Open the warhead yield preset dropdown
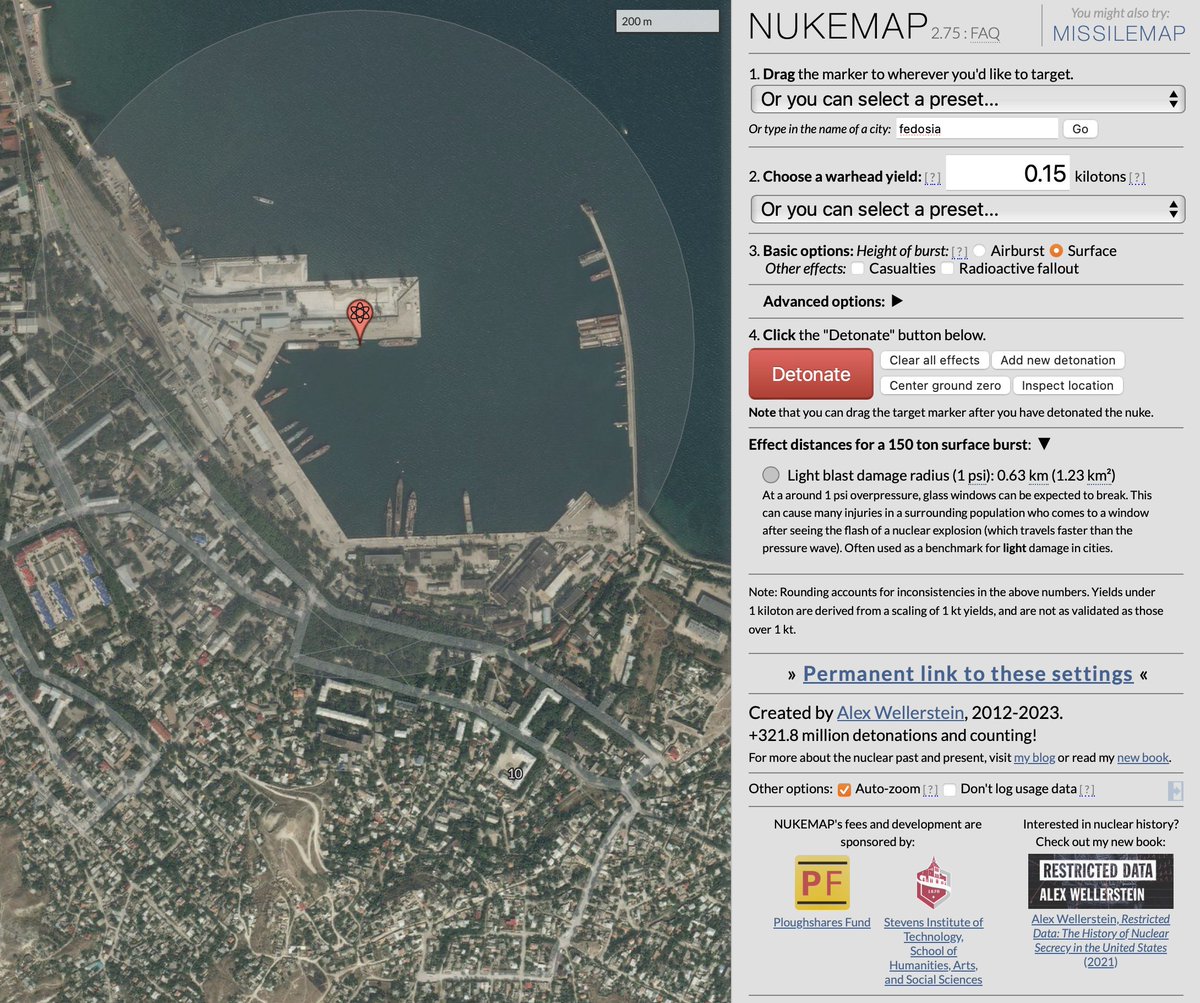Viewport: 1200px width, 1003px height. [967, 209]
